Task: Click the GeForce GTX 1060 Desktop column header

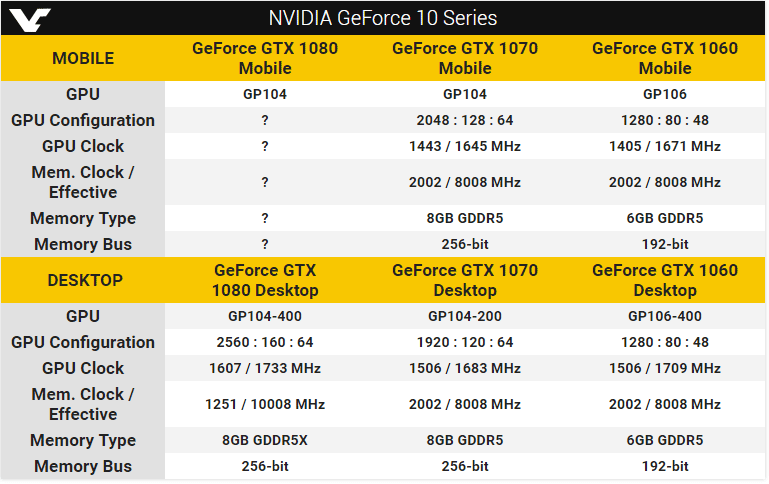Action: 665,280
